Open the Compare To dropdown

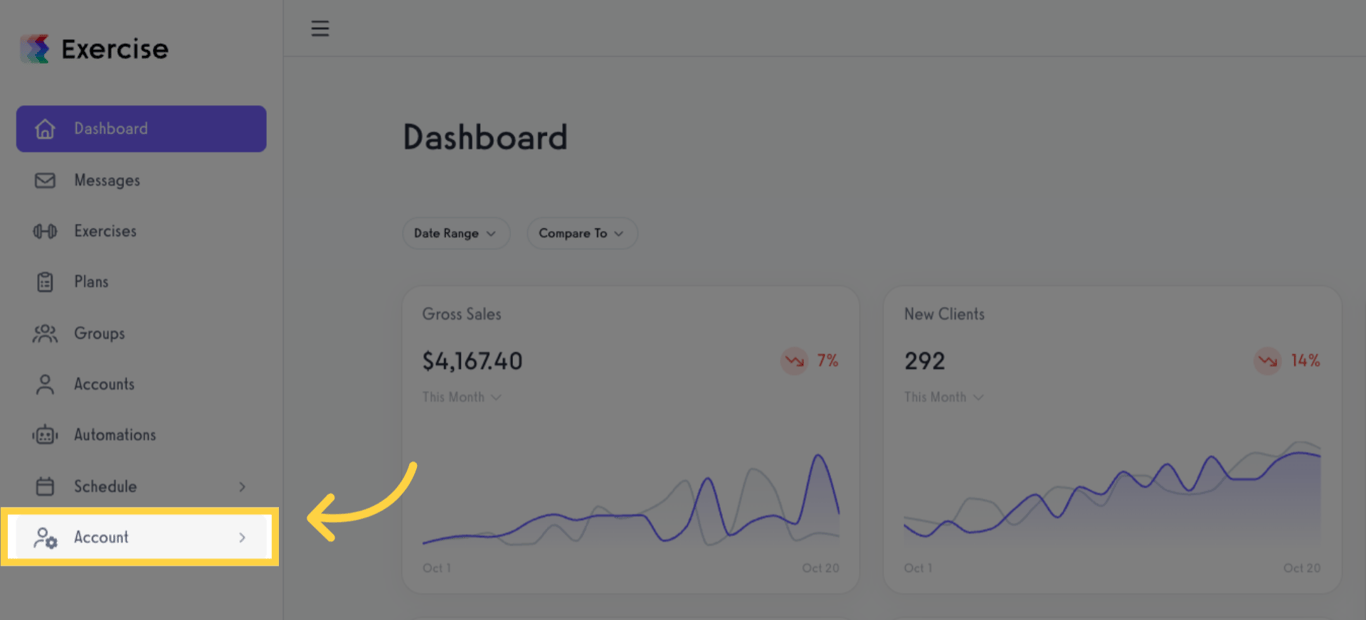[x=582, y=233]
